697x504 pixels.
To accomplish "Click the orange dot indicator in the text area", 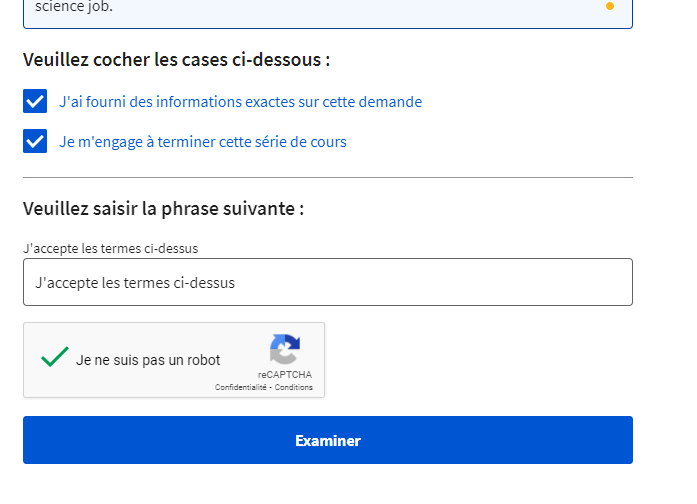I will coord(610,6).
